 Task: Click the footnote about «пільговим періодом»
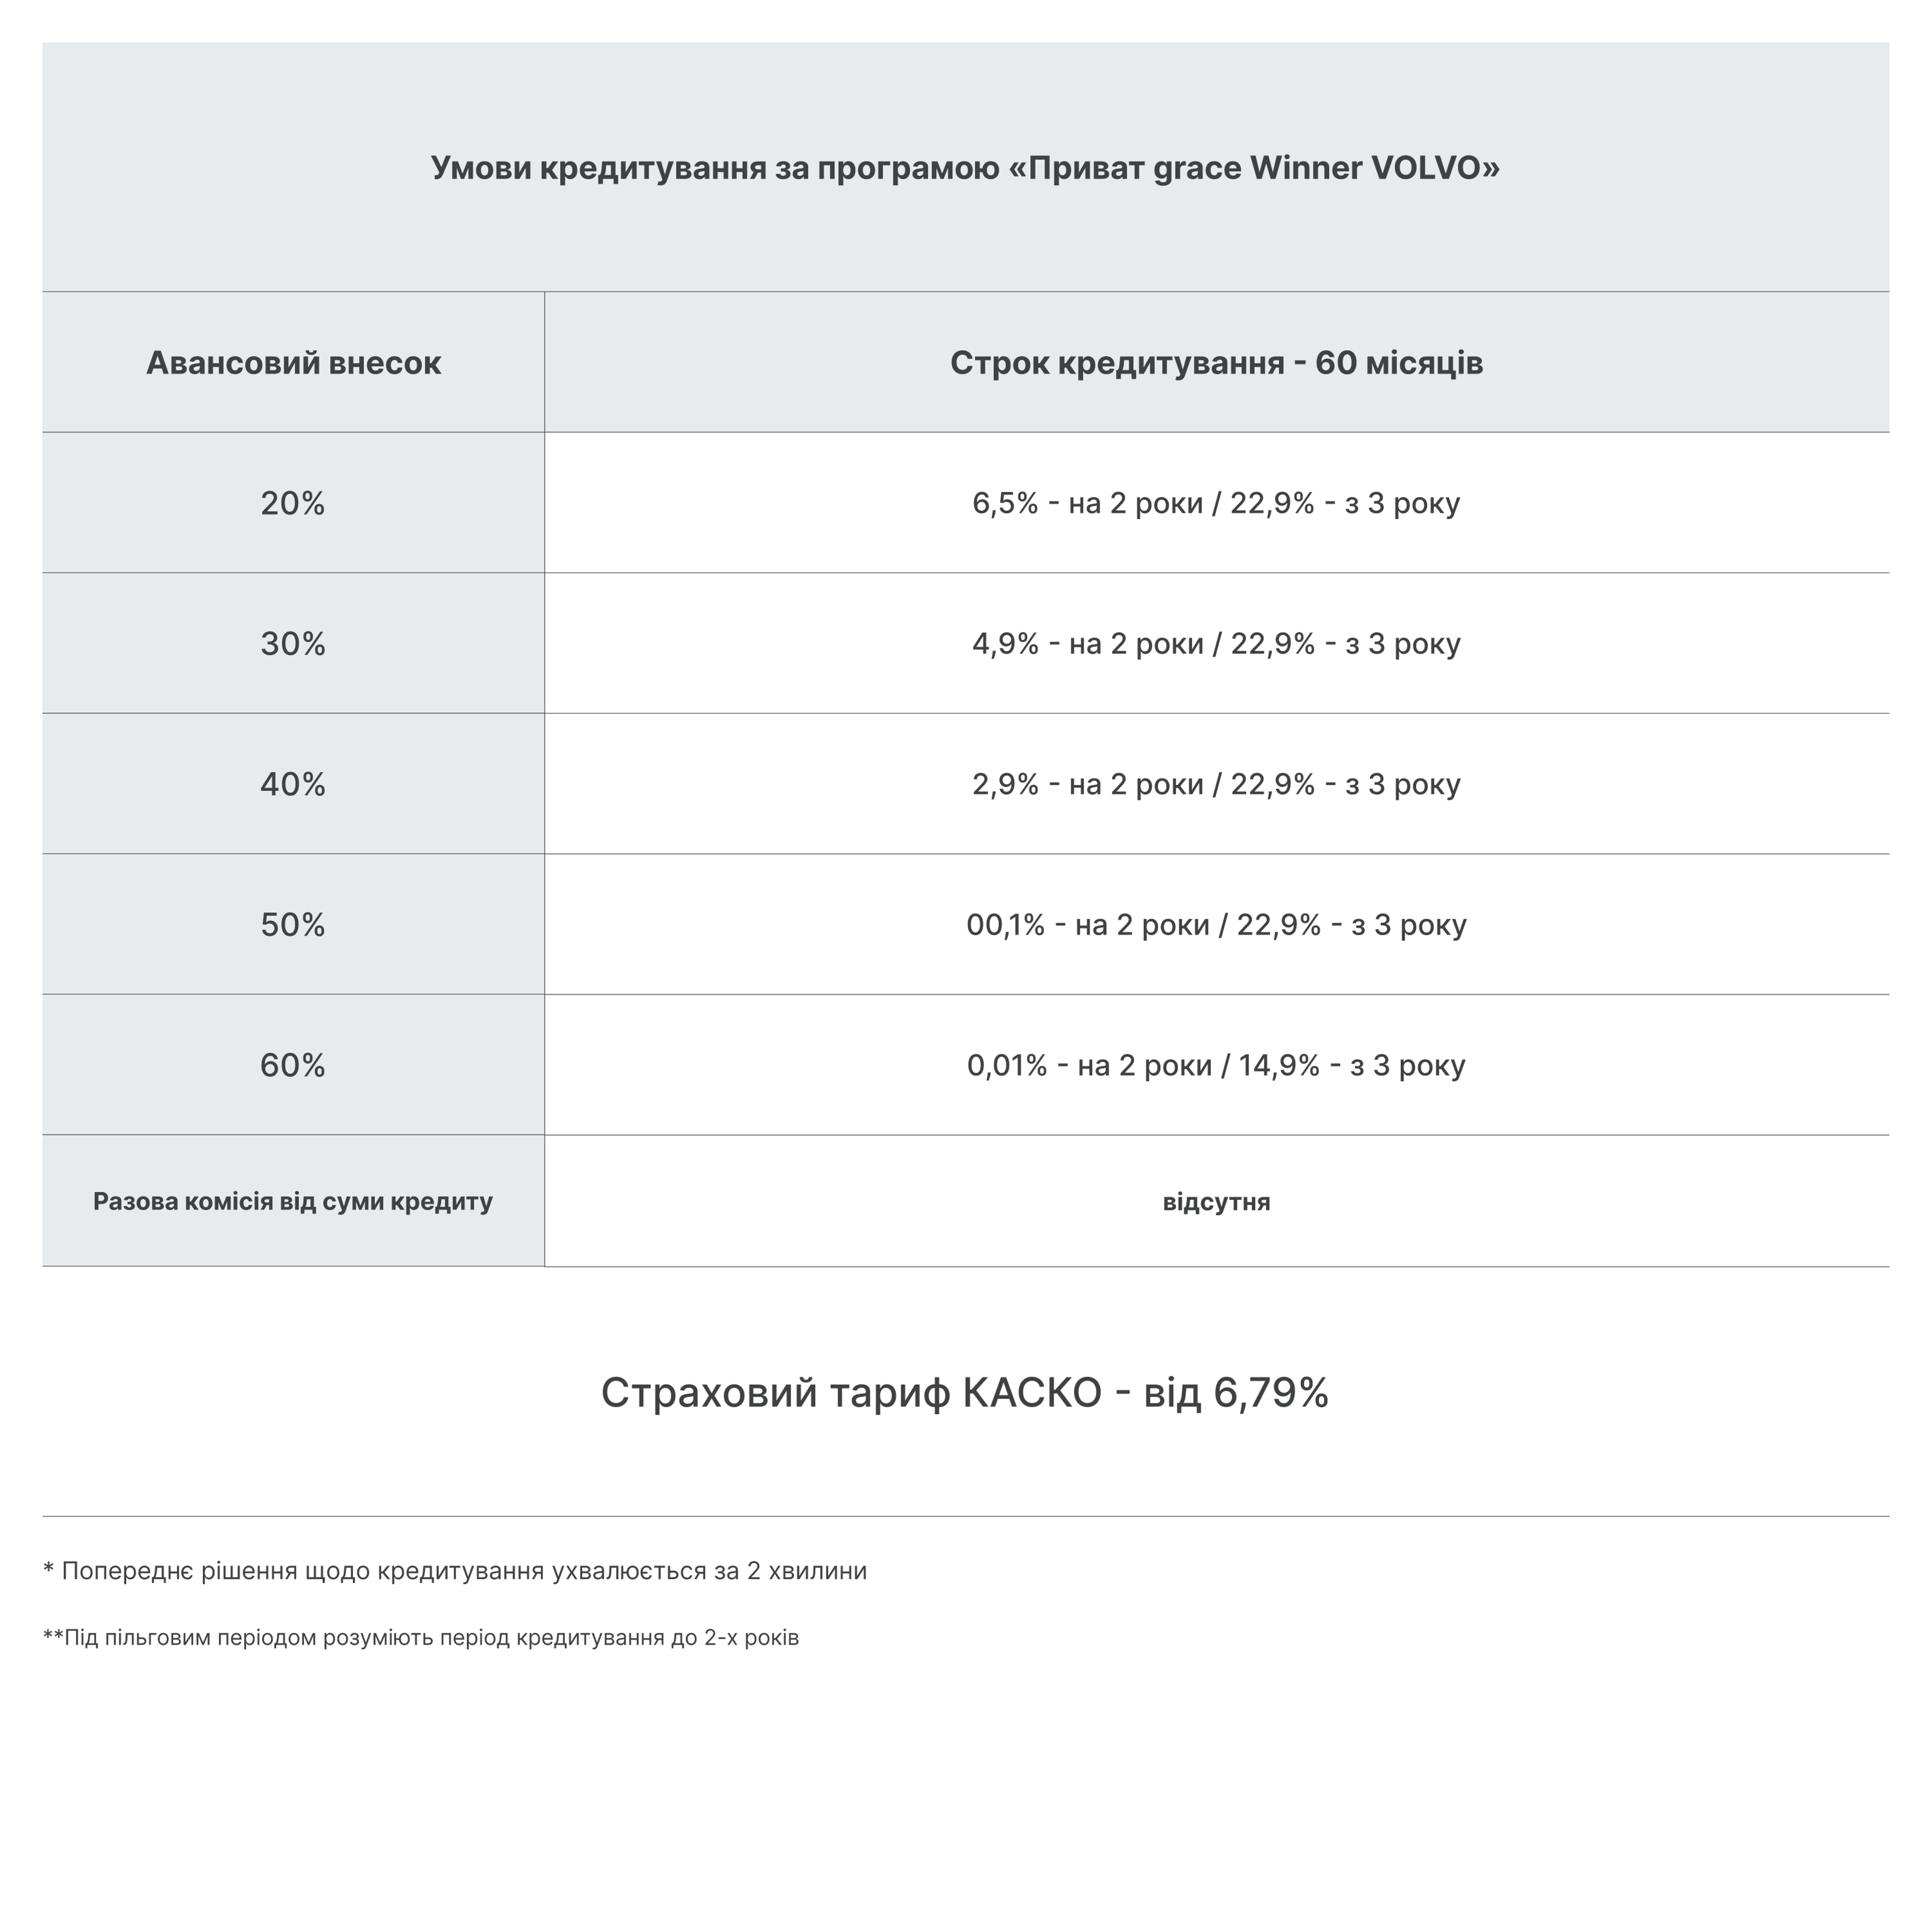tap(421, 1638)
